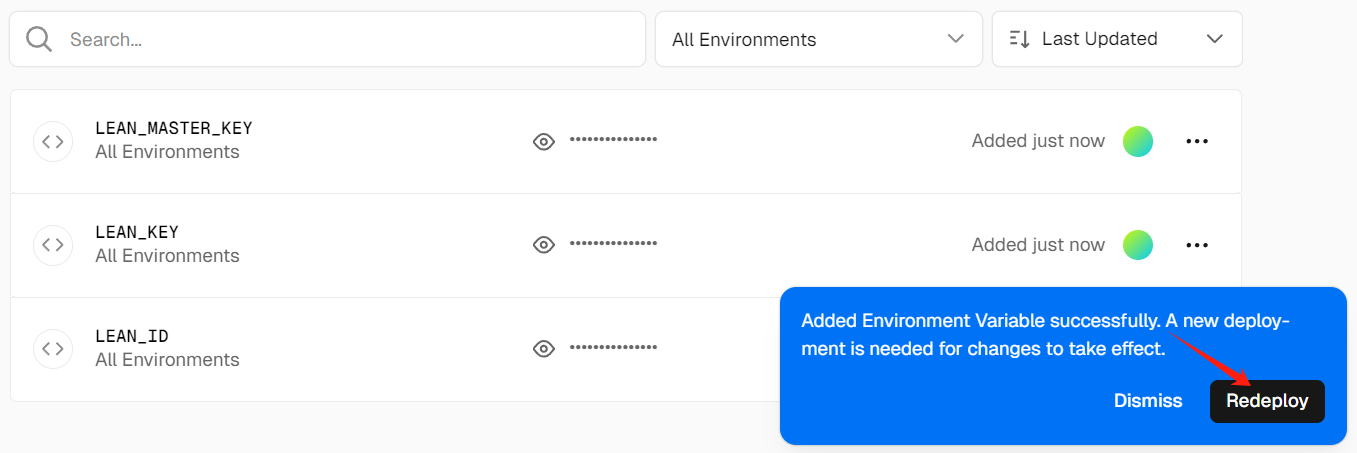Screen dimensions: 1357x453
Task: Reveal the LEAN_MASTER_KEY value with eye icon
Action: coord(544,141)
